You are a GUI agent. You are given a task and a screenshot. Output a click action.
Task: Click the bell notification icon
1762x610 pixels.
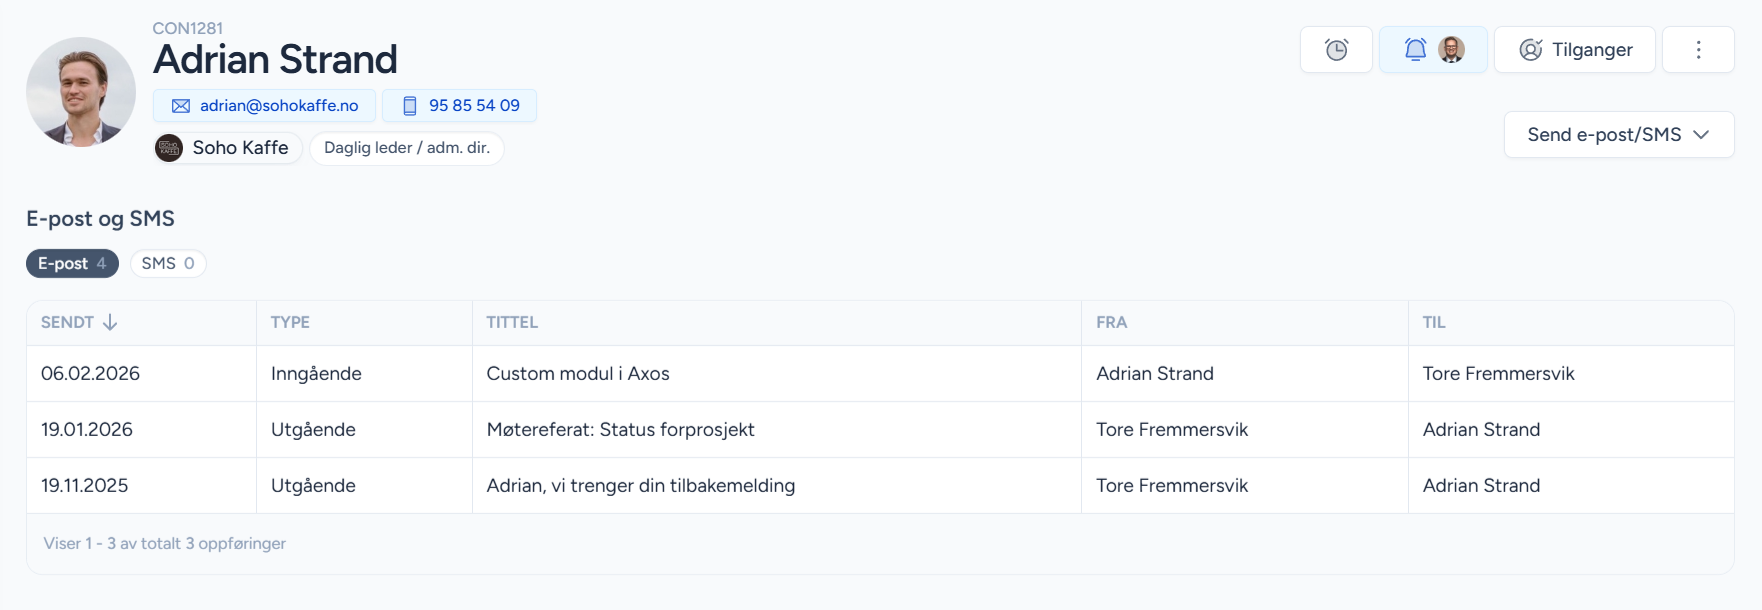[x=1415, y=50]
